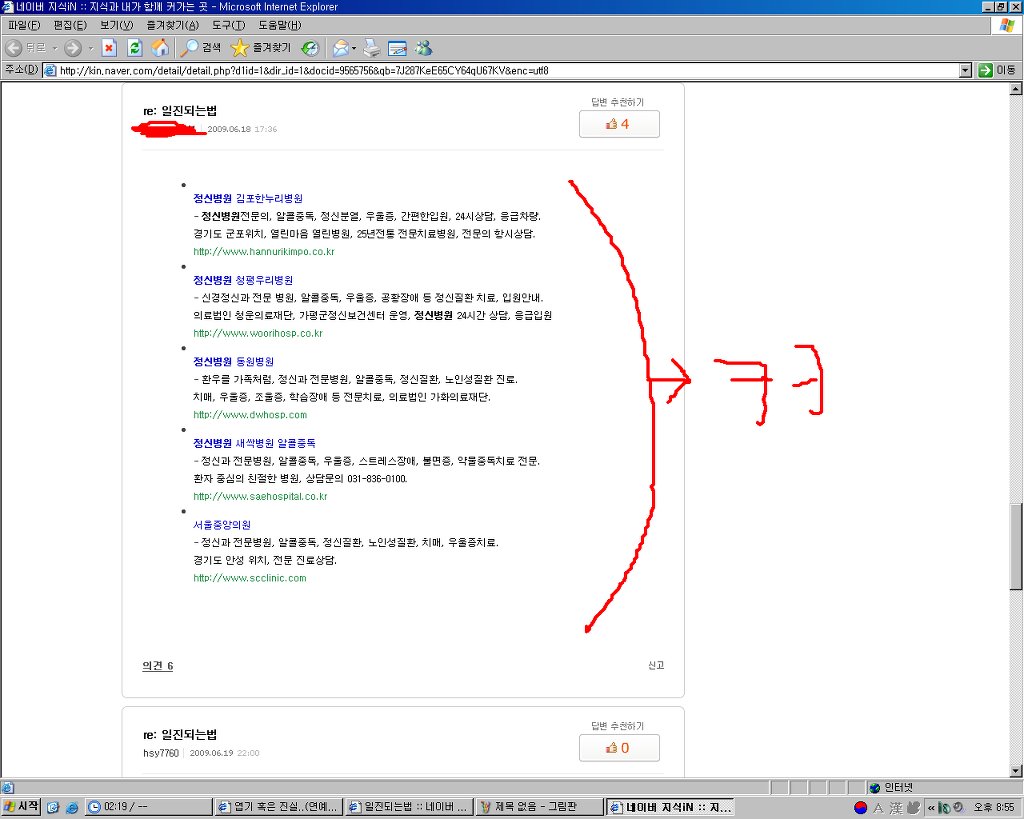Open the 검색 search toolbar button
Viewport: 1024px width, 819px height.
pyautogui.click(x=201, y=48)
